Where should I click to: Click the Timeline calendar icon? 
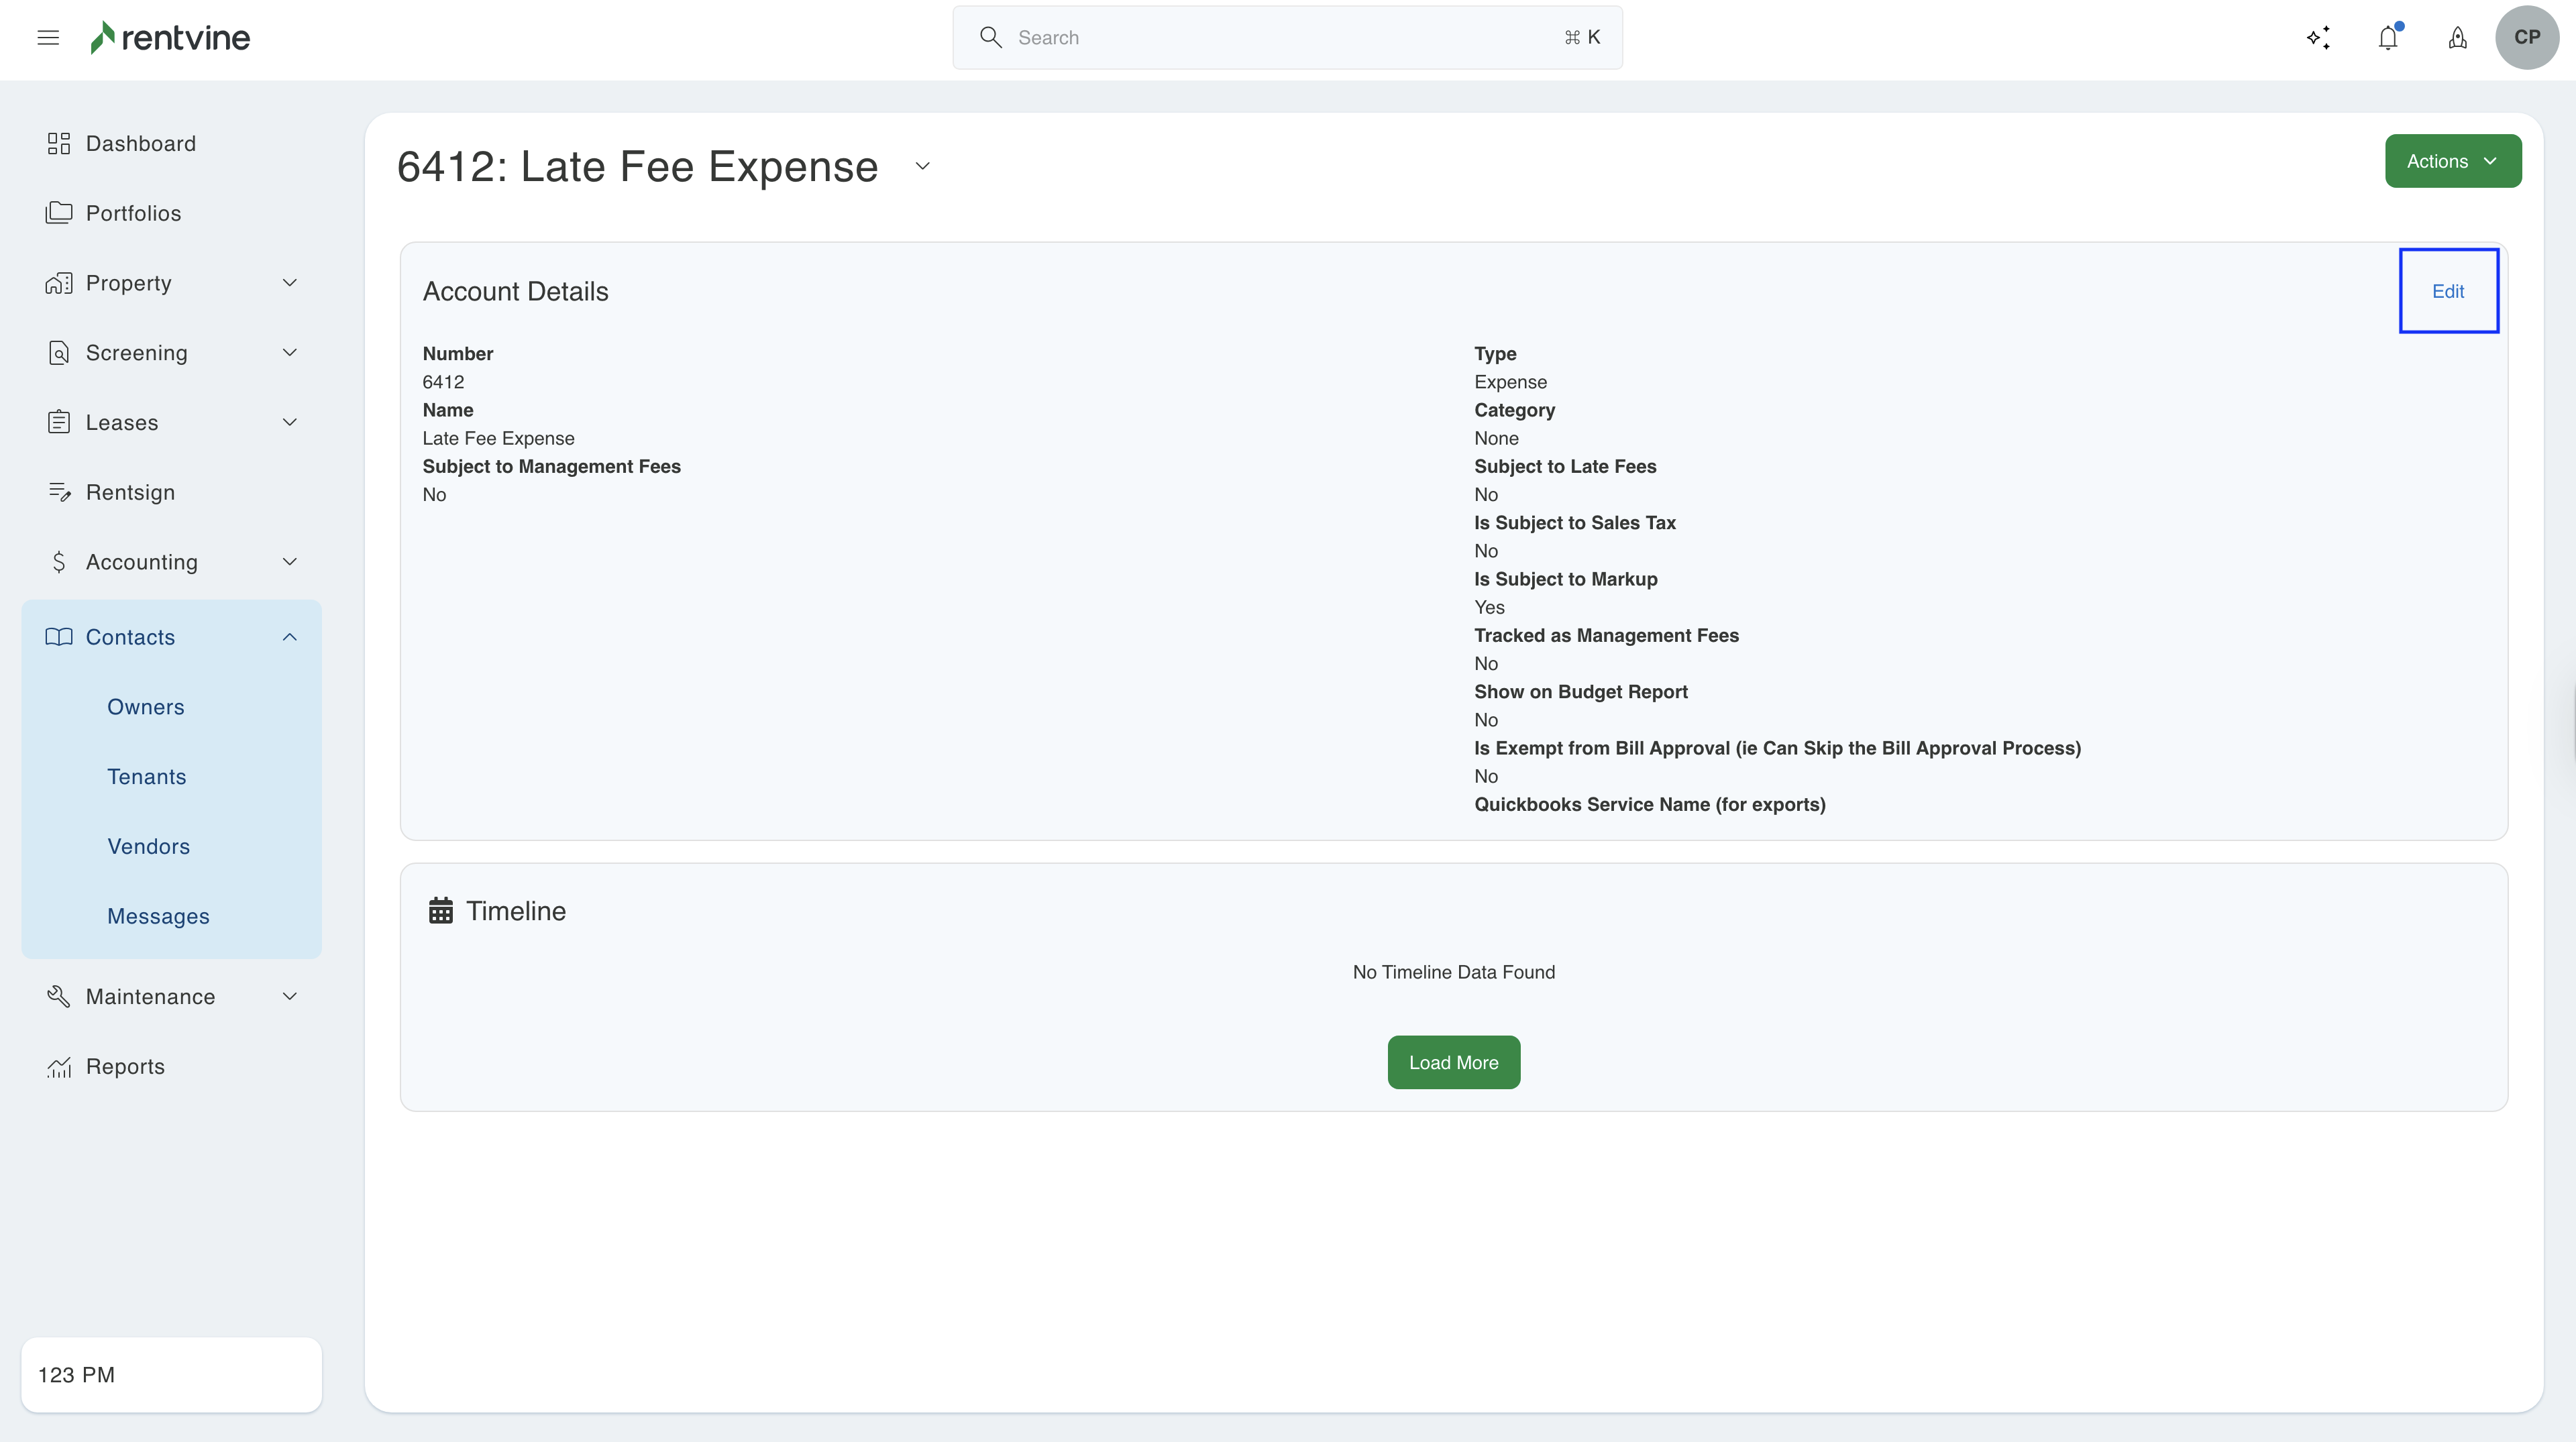441,911
